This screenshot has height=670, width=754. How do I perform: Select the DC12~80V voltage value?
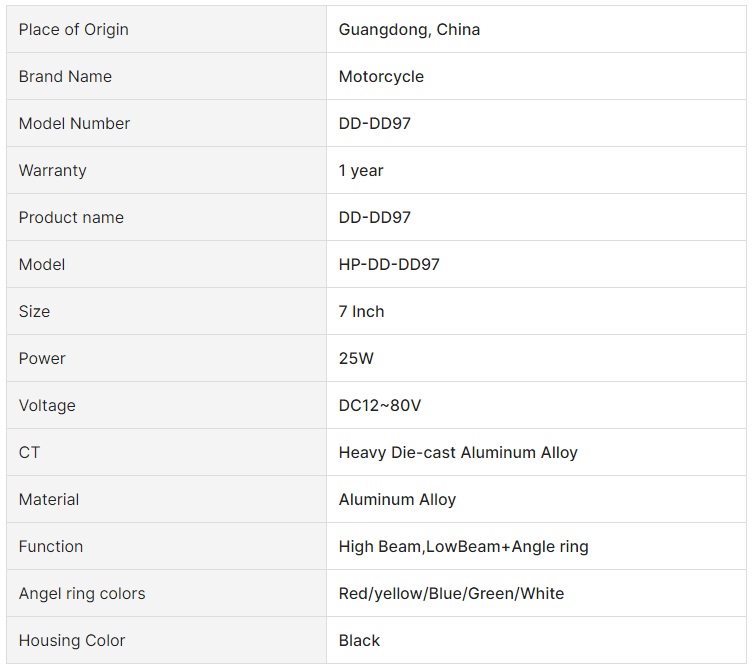point(379,405)
